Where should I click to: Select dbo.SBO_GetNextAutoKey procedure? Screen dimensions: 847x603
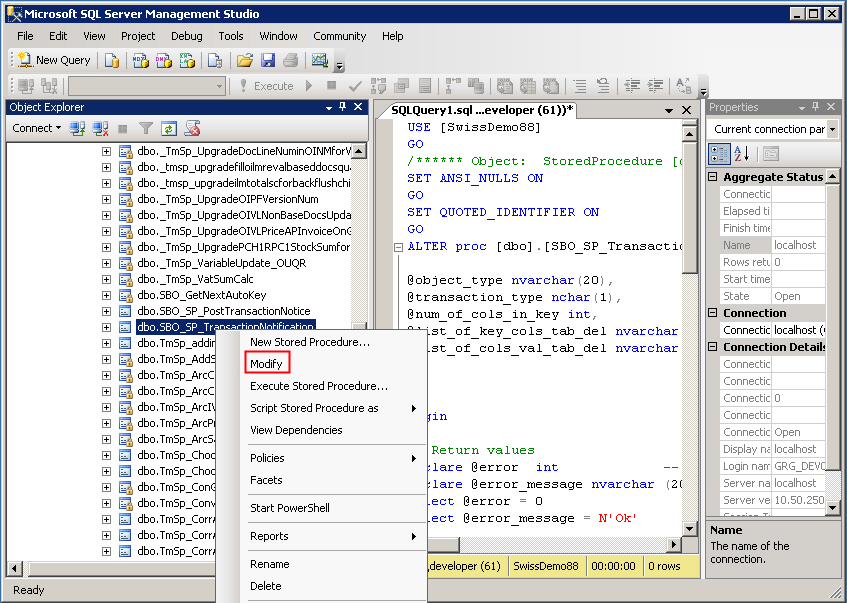pyautogui.click(x=201, y=295)
